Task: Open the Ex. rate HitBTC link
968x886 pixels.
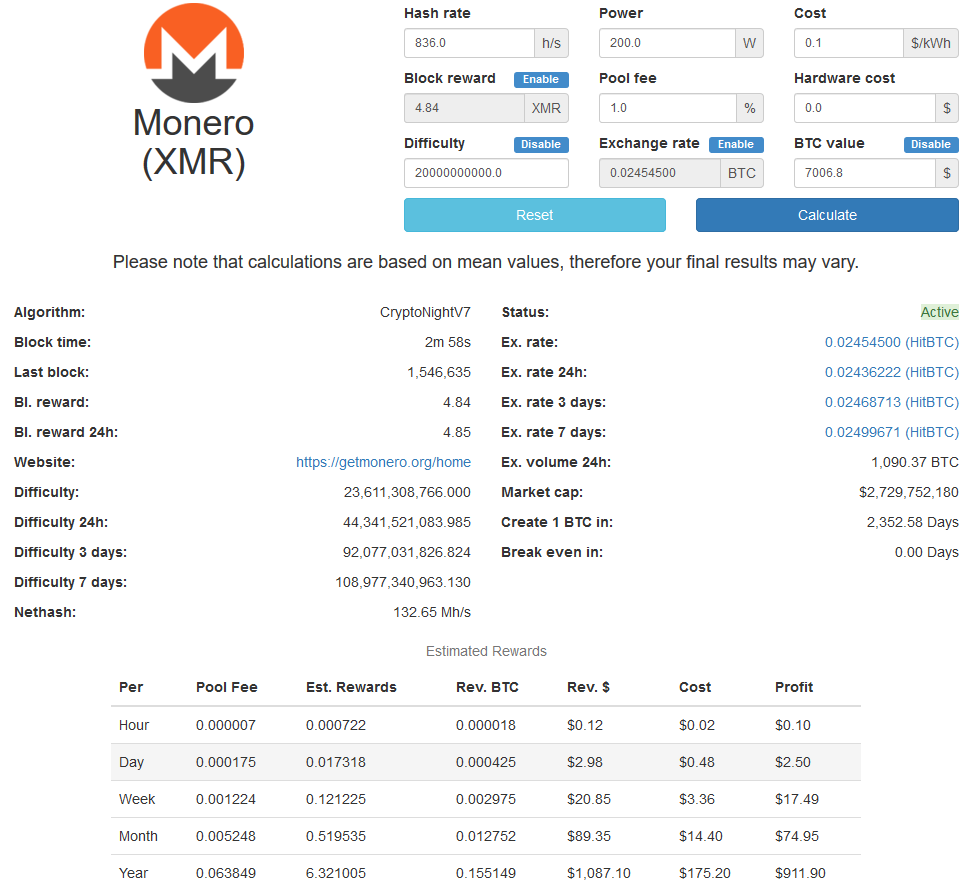Action: pyautogui.click(x=891, y=342)
